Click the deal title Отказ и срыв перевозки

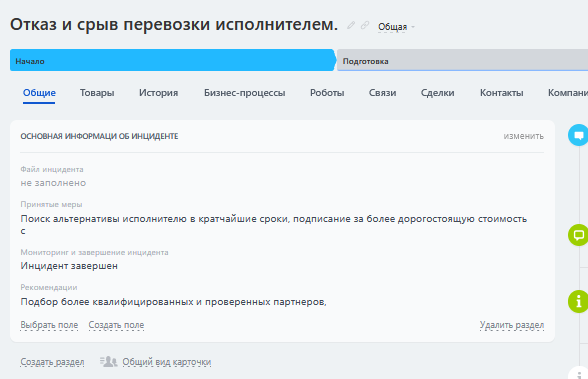coord(174,25)
